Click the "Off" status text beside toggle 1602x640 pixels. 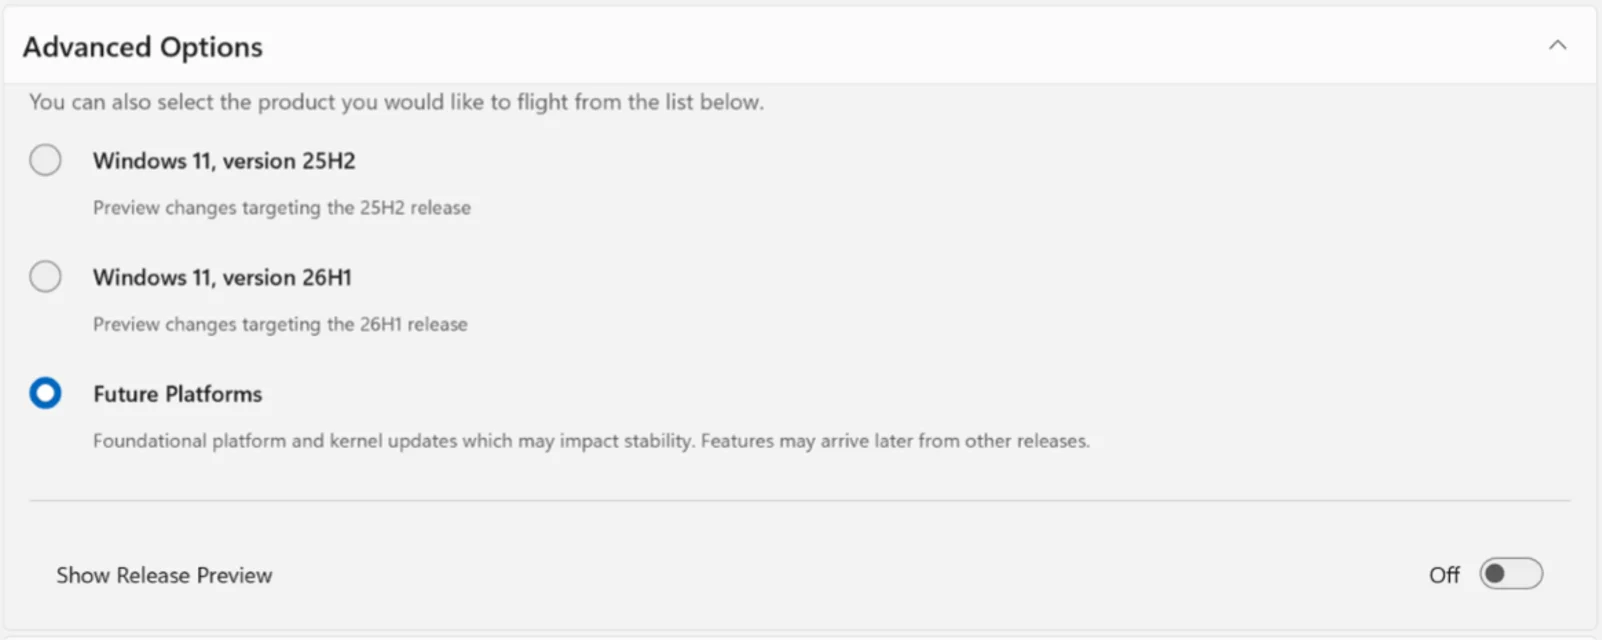tap(1444, 575)
